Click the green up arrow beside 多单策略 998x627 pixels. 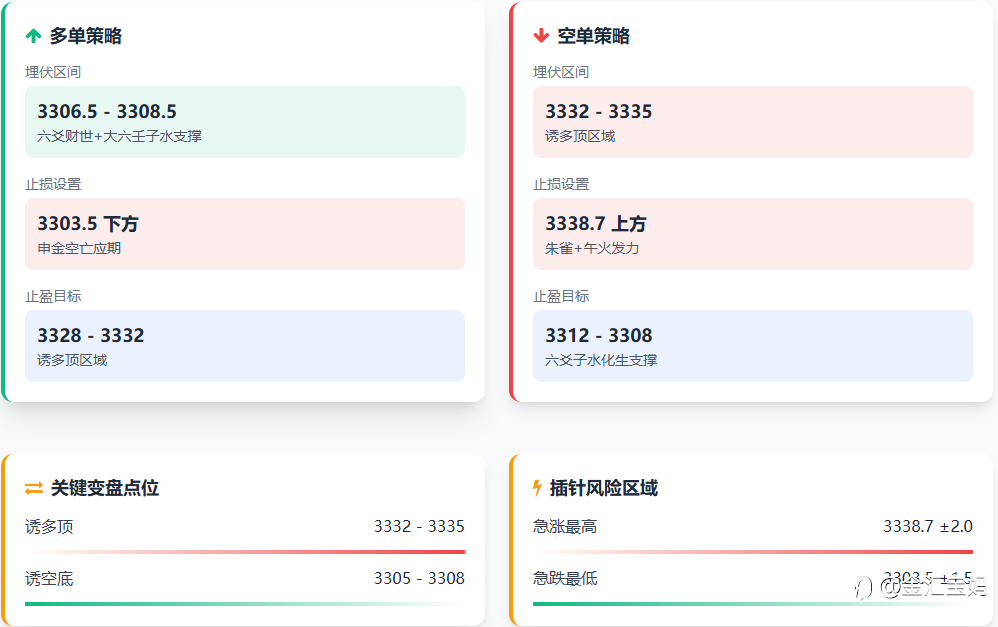pyautogui.click(x=33, y=36)
